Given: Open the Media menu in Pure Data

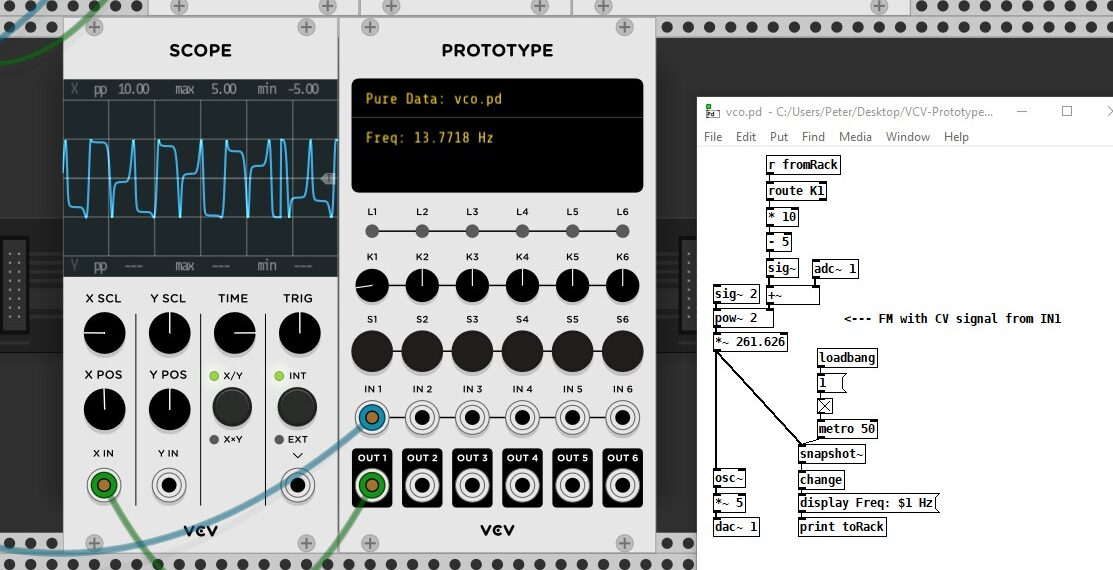Looking at the screenshot, I should click(x=855, y=137).
